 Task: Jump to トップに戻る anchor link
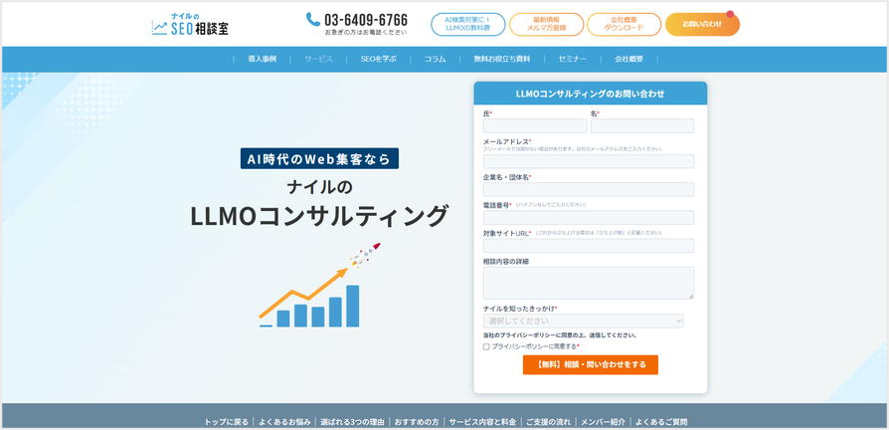pos(226,422)
